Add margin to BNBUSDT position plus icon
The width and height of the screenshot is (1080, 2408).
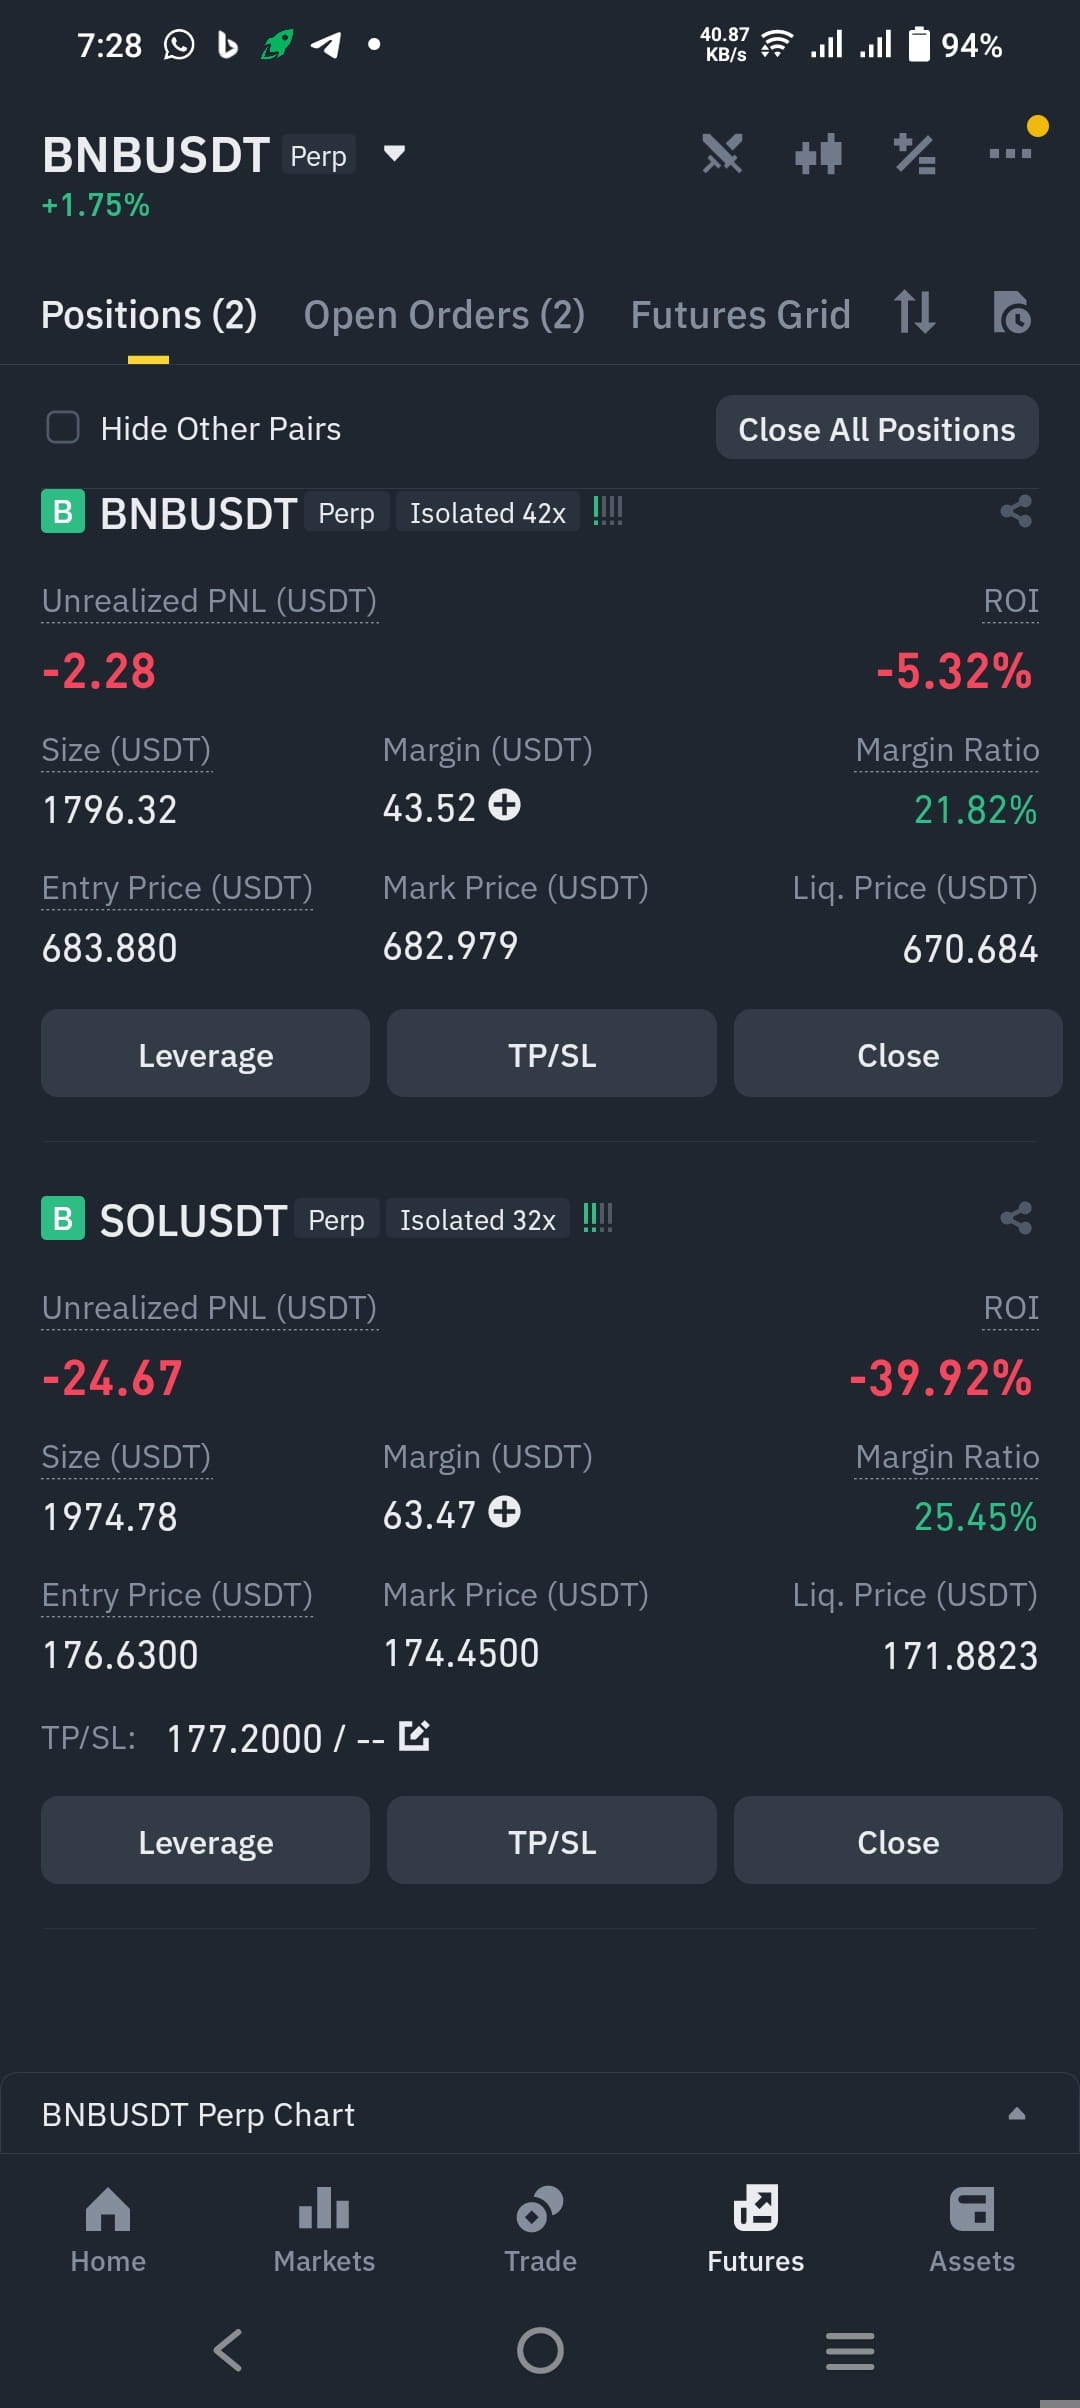click(504, 805)
